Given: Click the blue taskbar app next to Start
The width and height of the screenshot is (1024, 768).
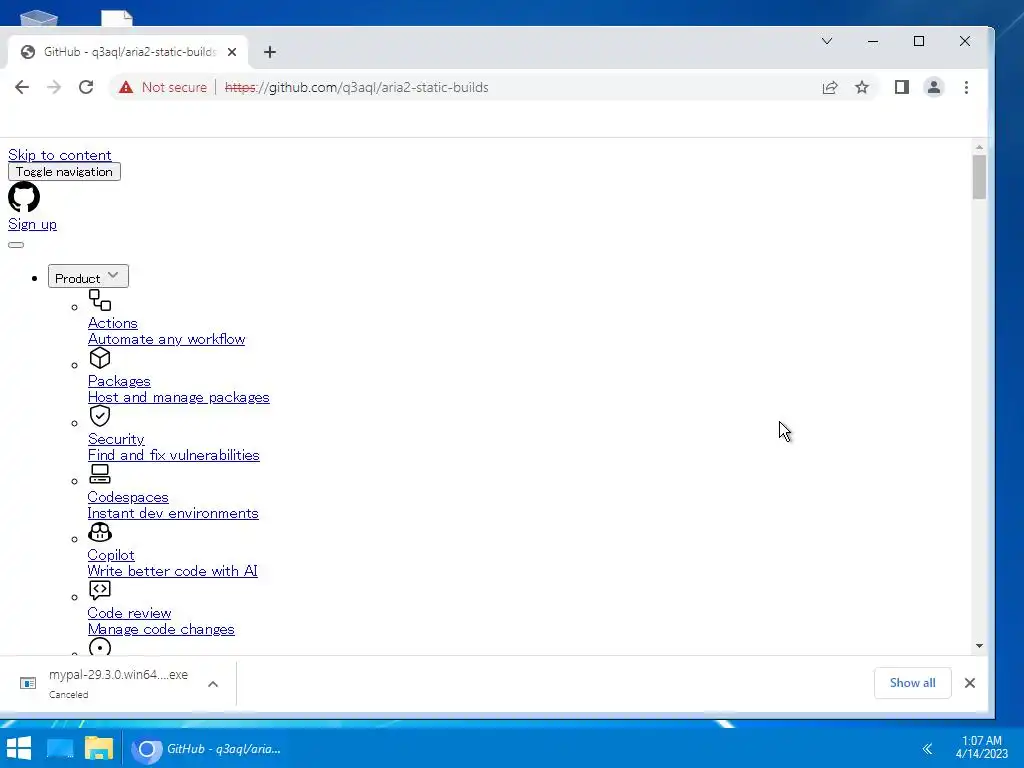Looking at the screenshot, I should (x=60, y=749).
